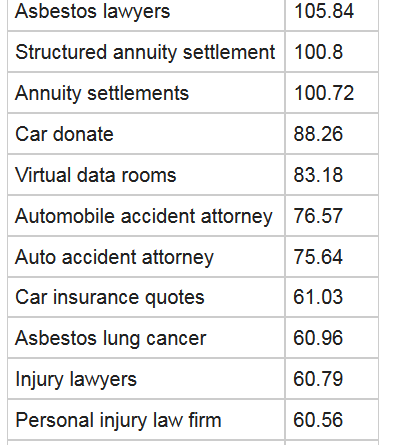This screenshot has width=394, height=445.
Task: Select the Injury lawyers keyword cell
Action: 146,379
